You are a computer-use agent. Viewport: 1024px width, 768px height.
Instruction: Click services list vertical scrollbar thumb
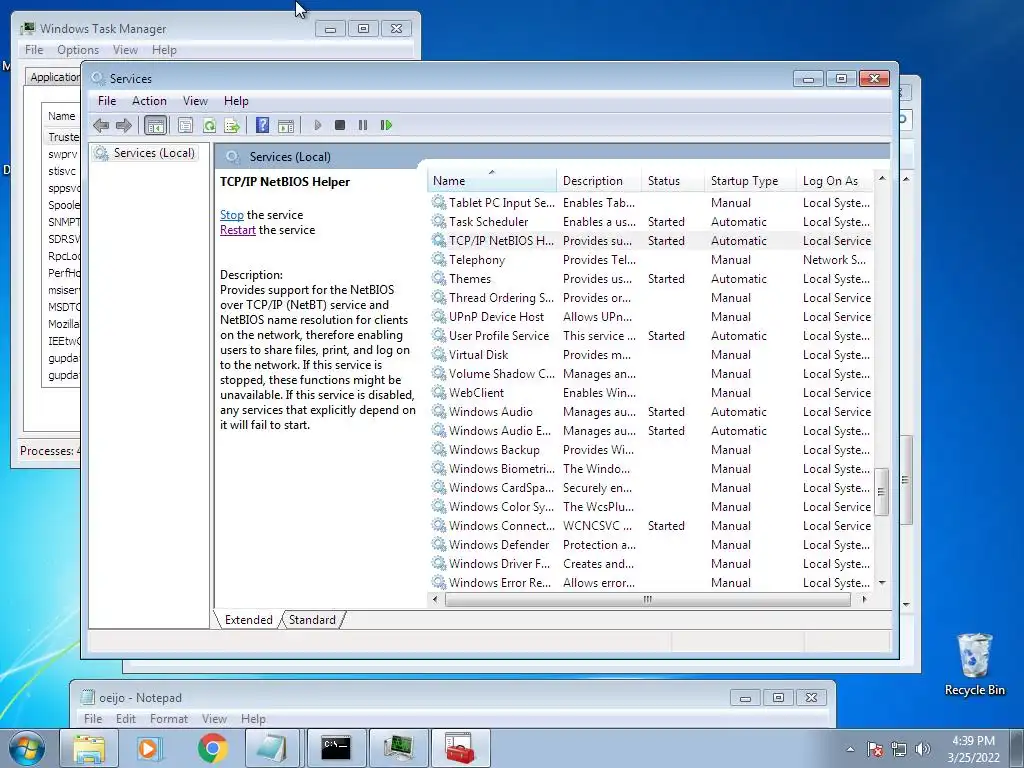click(882, 492)
